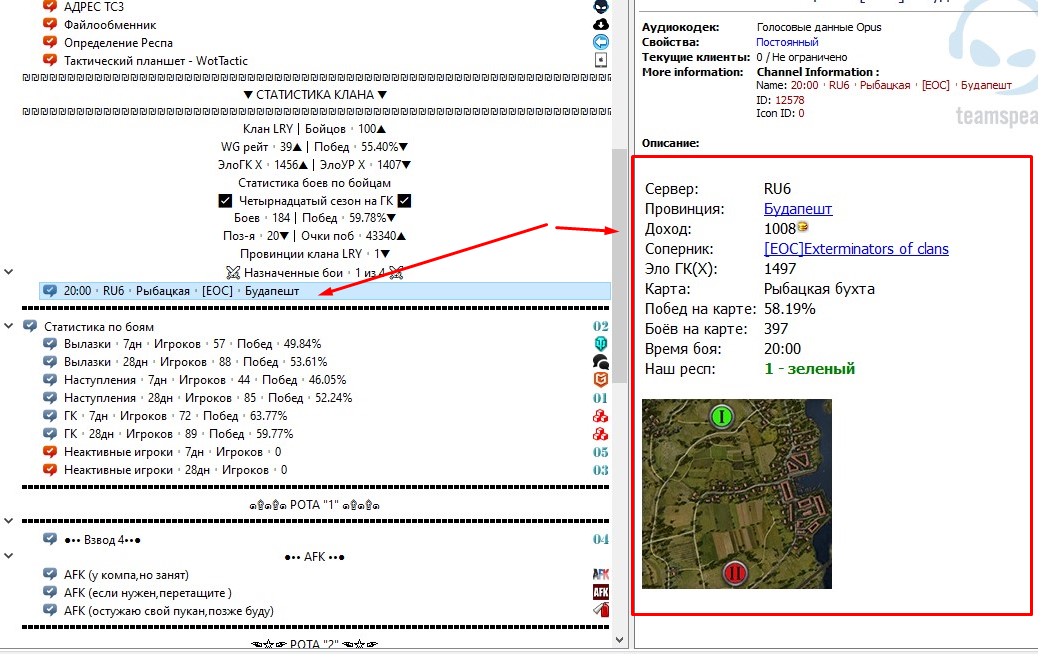
Task: Click the green spawn marker I on the map
Action: [721, 416]
